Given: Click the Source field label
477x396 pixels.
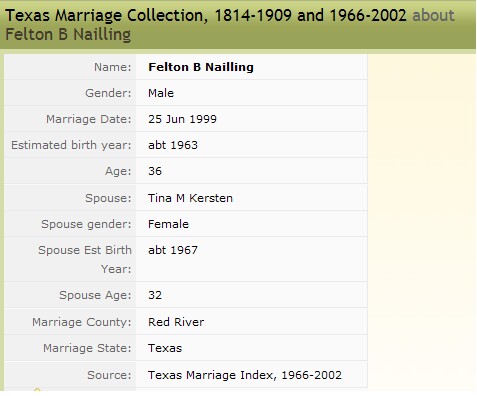Looking at the screenshot, I should pos(109,375).
